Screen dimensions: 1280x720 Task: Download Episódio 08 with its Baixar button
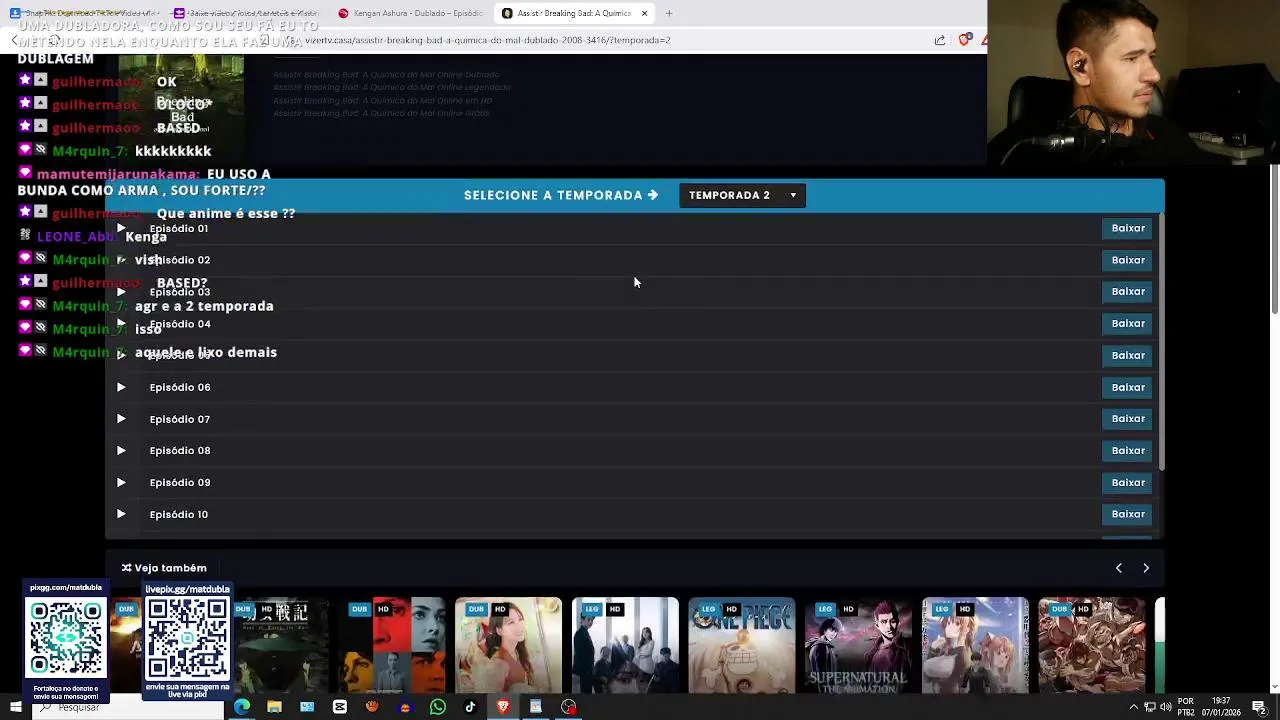pos(1128,450)
